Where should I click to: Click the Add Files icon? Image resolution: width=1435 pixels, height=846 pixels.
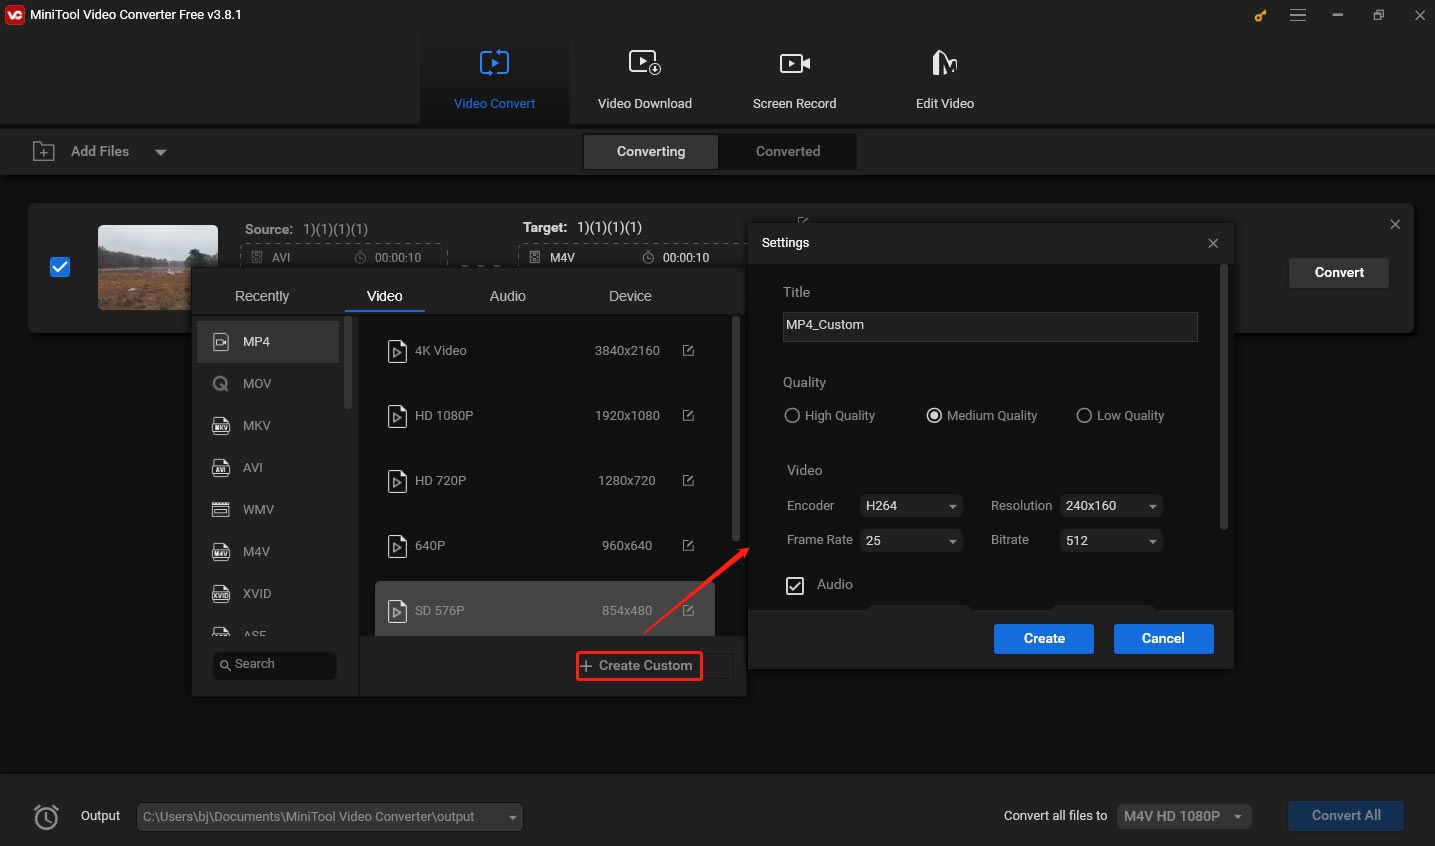click(44, 151)
